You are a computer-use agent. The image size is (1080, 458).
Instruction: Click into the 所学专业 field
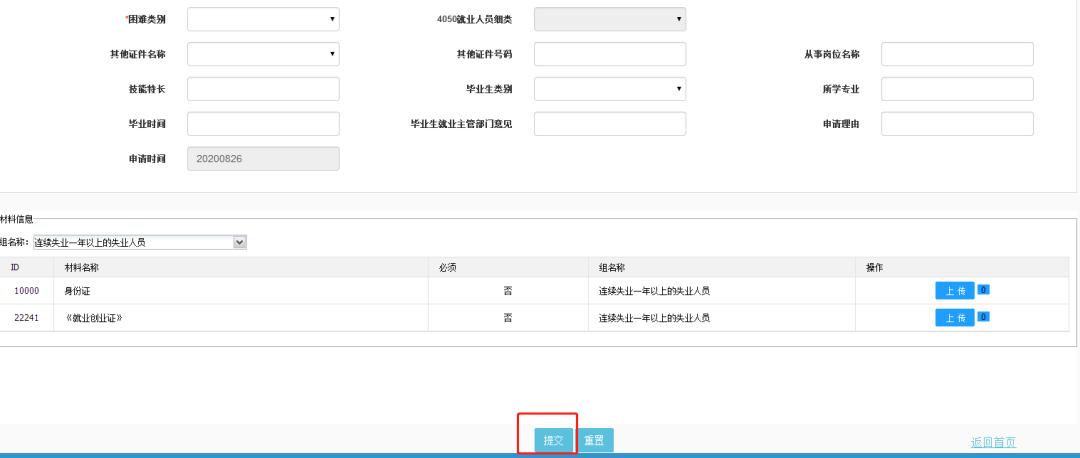tap(956, 89)
